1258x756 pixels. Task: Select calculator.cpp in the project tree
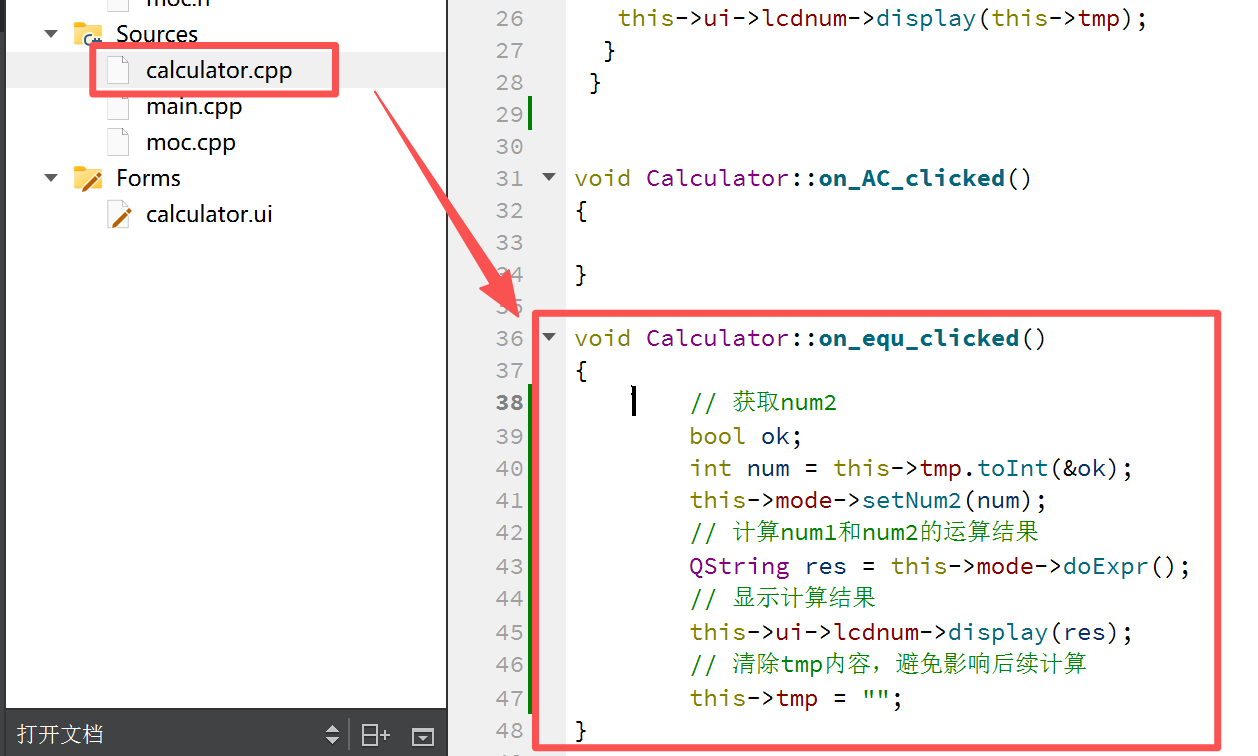pos(219,71)
